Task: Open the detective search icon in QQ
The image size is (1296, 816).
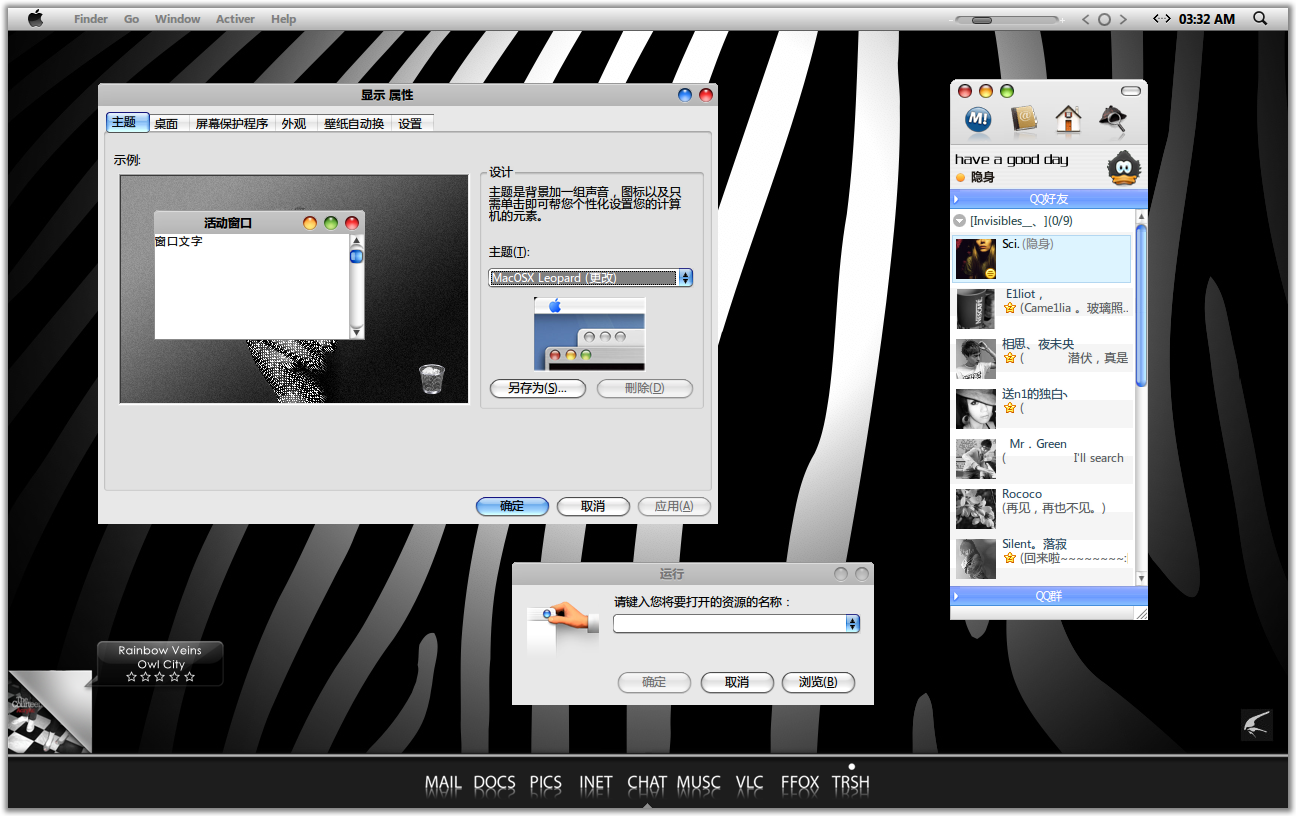Action: (1113, 119)
